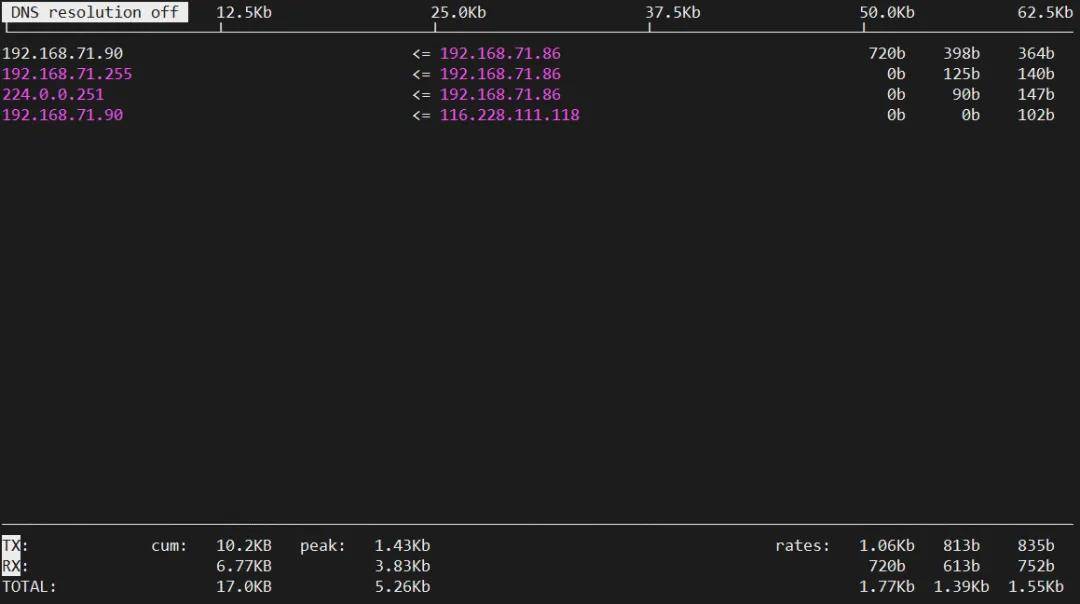Click the highlighted TX label
Viewport: 1080px width, 604px height.
coord(12,546)
